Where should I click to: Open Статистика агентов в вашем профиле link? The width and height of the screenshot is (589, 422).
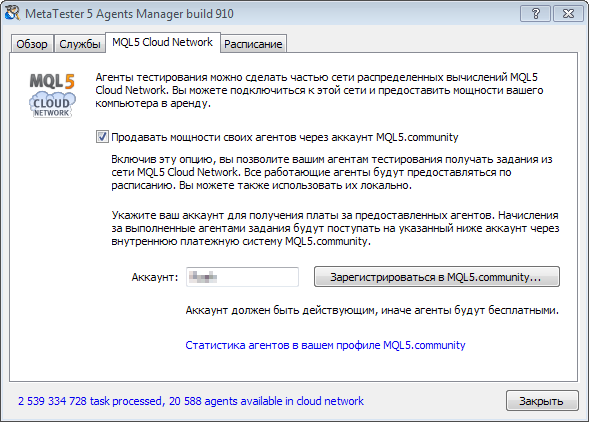point(325,345)
